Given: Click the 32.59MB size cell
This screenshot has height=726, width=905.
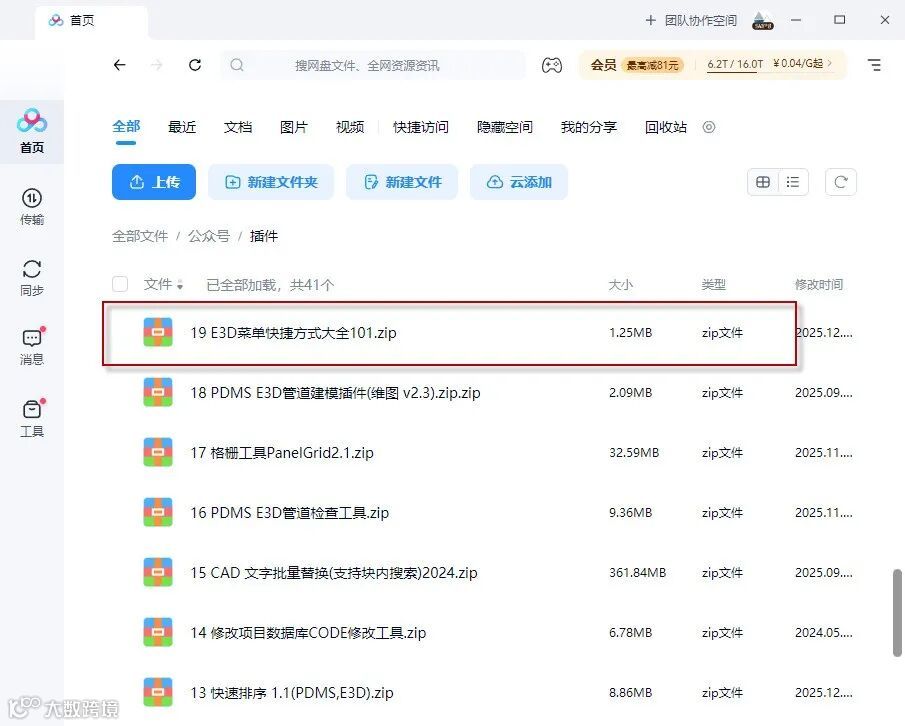Looking at the screenshot, I should [x=634, y=453].
